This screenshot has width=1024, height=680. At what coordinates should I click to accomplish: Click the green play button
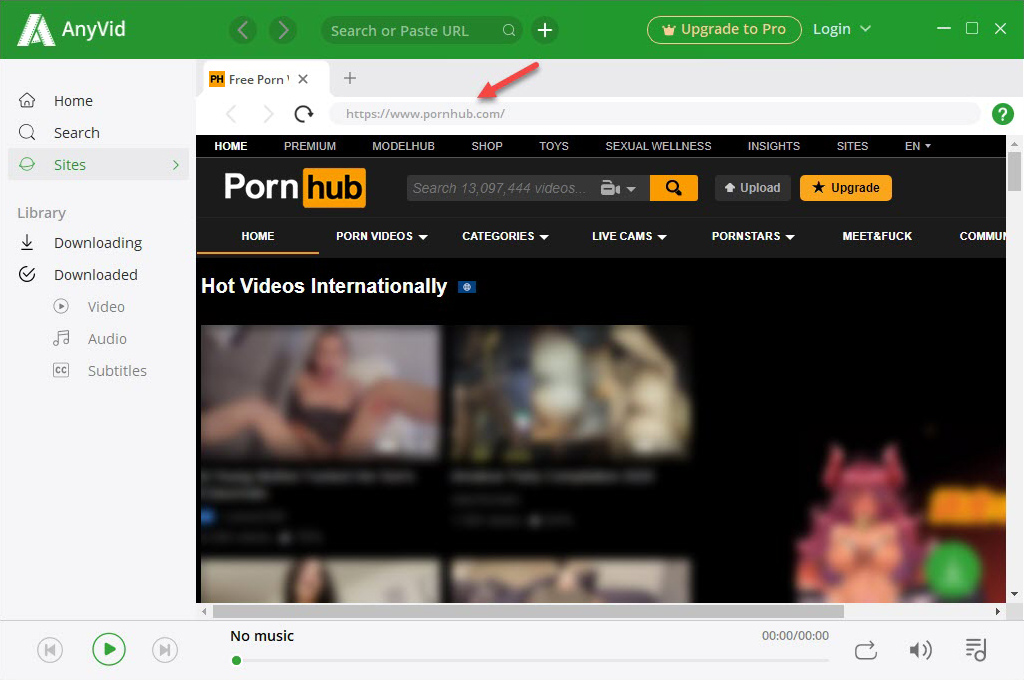coord(108,649)
